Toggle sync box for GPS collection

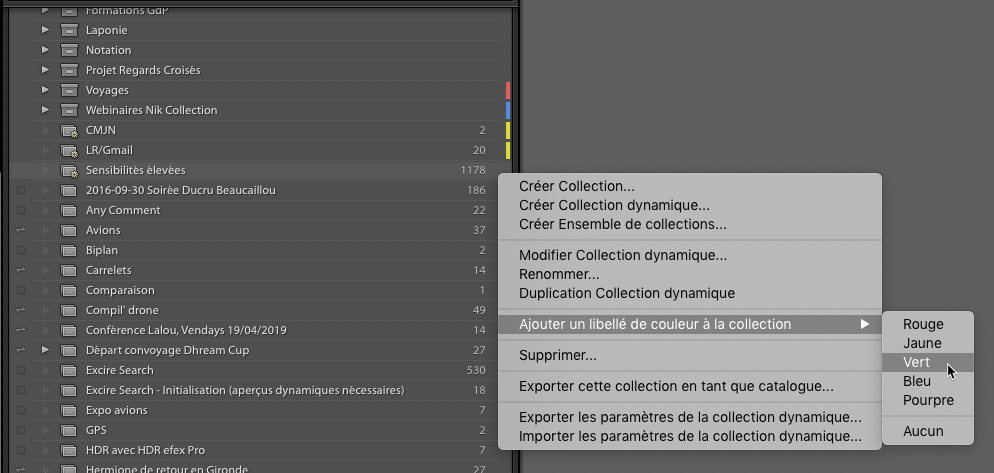[21, 430]
